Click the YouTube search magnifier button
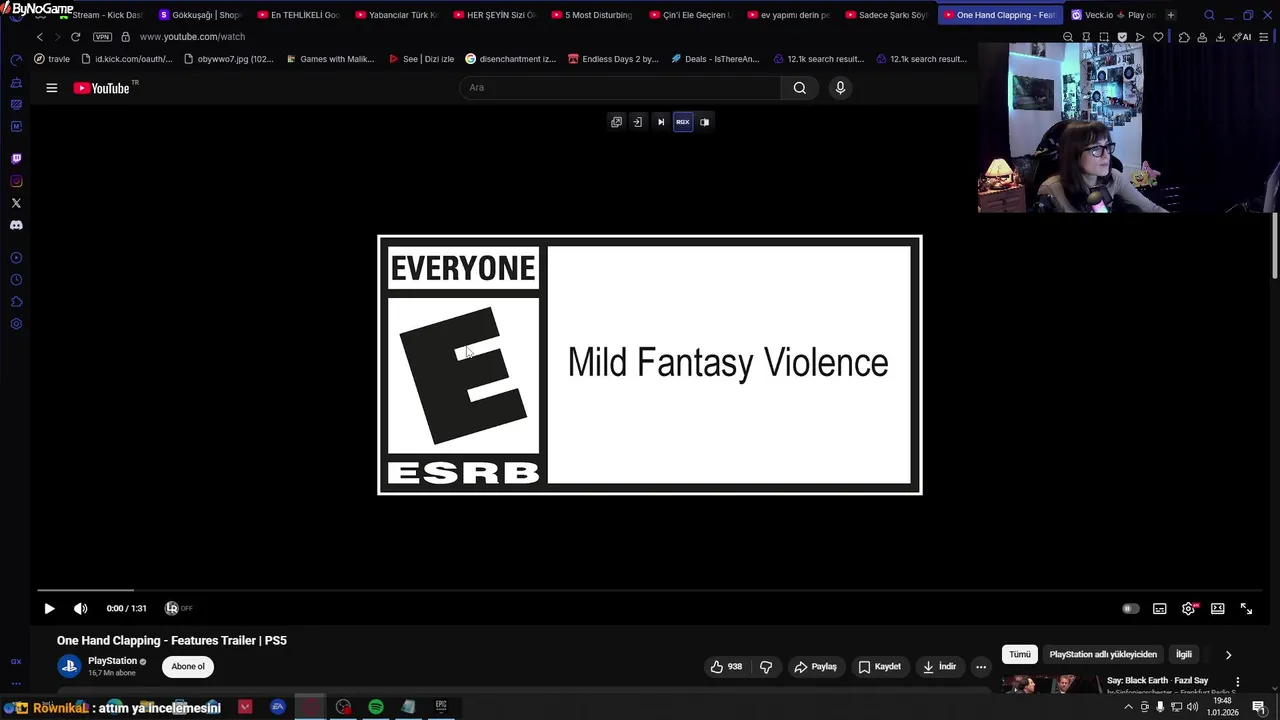Image resolution: width=1280 pixels, height=720 pixels. click(800, 87)
